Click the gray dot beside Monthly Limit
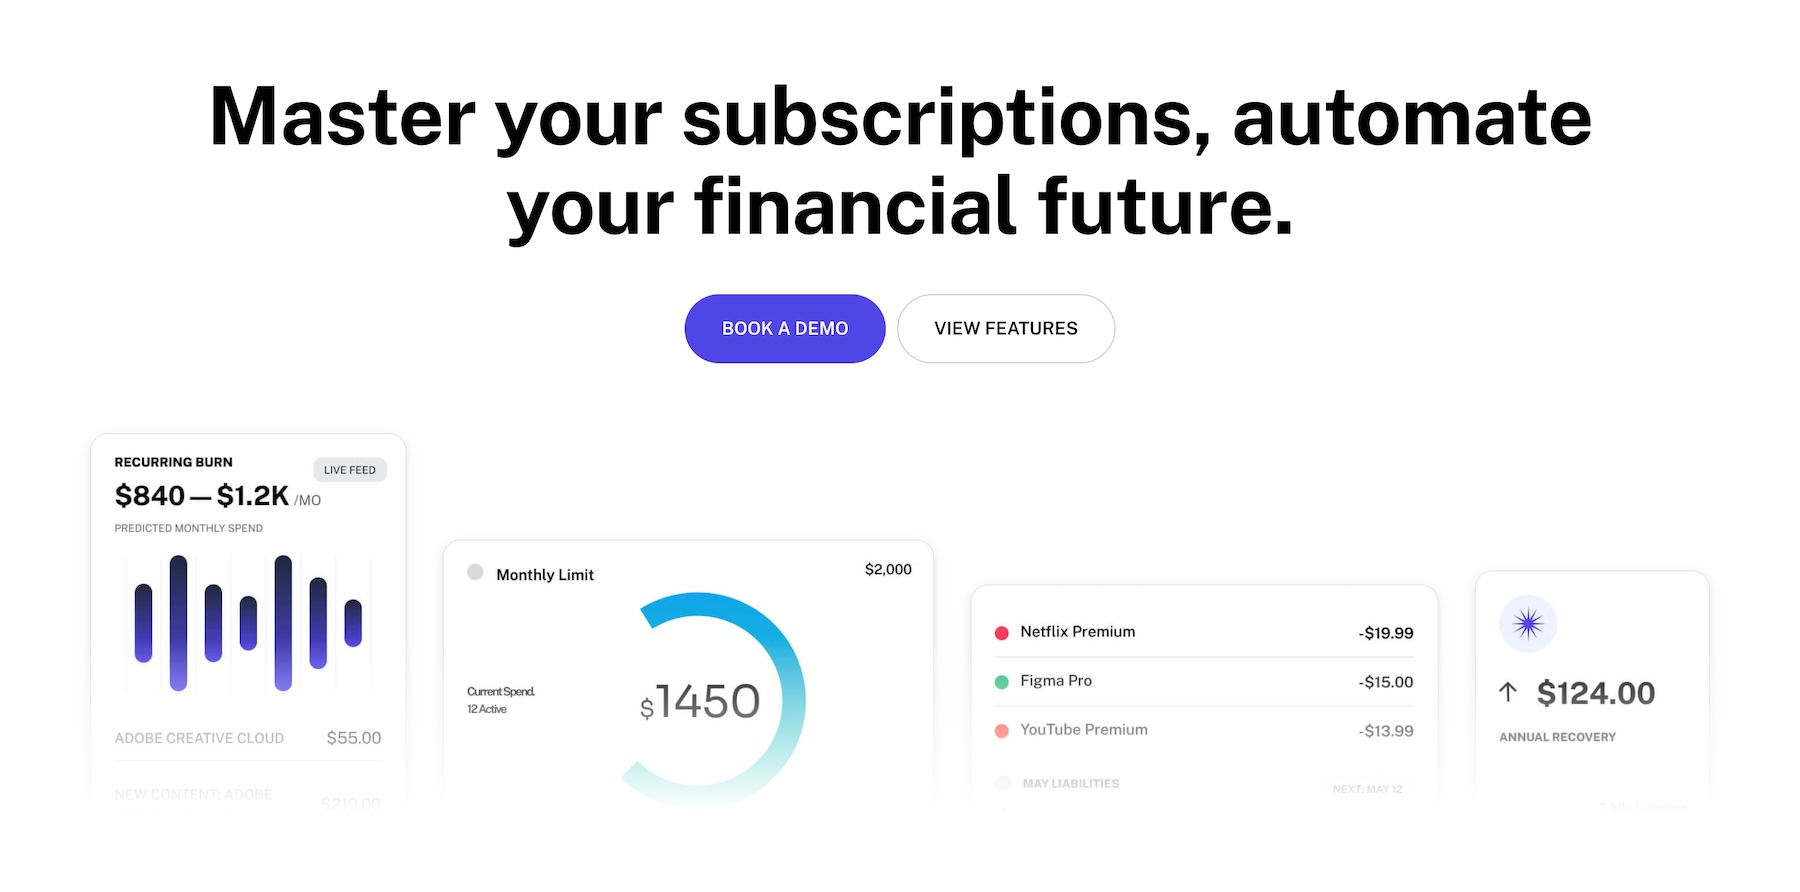The image size is (1800, 892). (475, 572)
